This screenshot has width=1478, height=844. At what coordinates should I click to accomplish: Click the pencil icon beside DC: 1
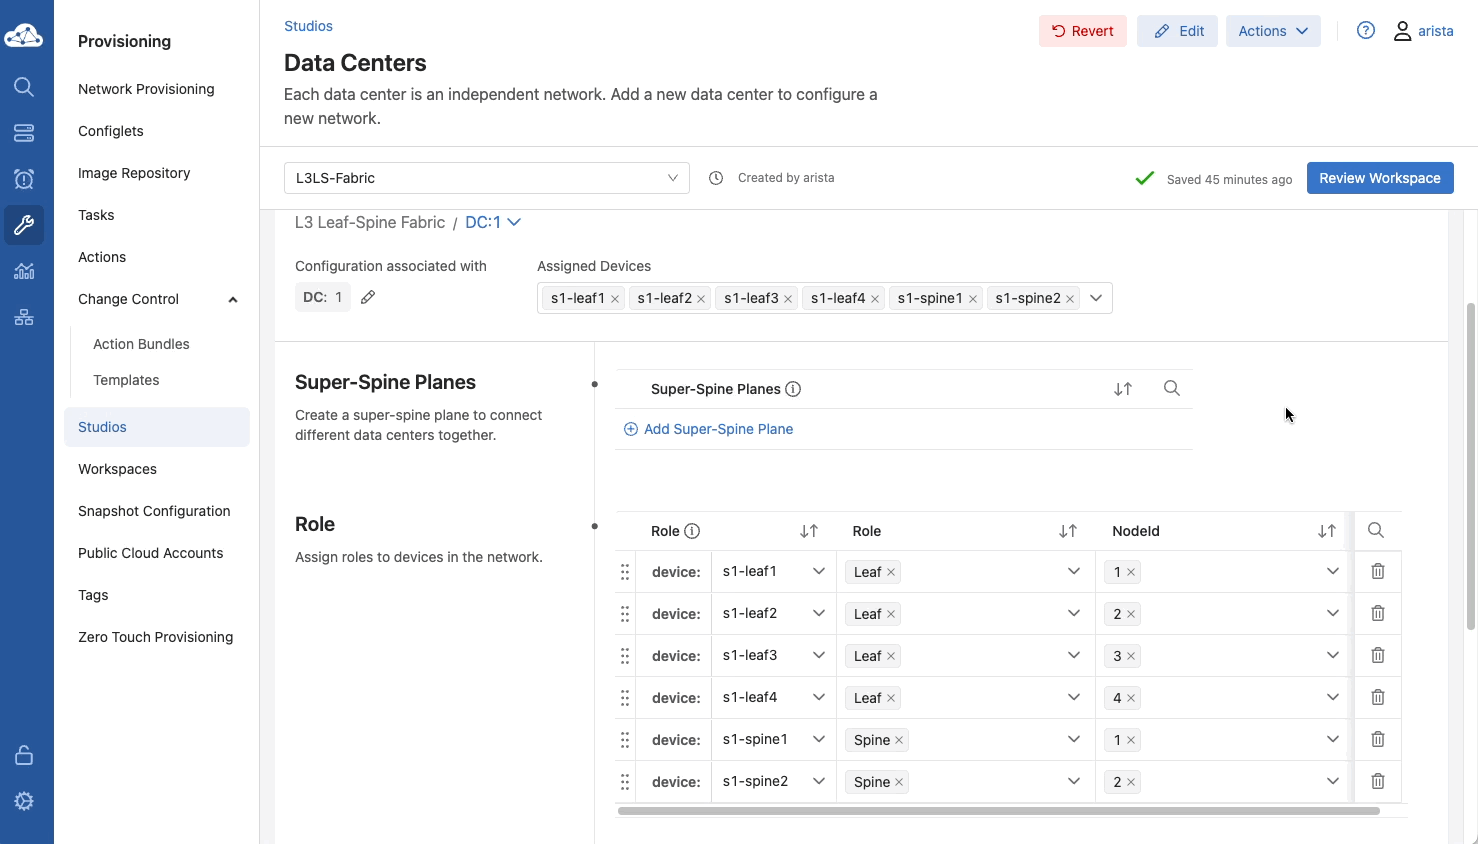point(368,297)
